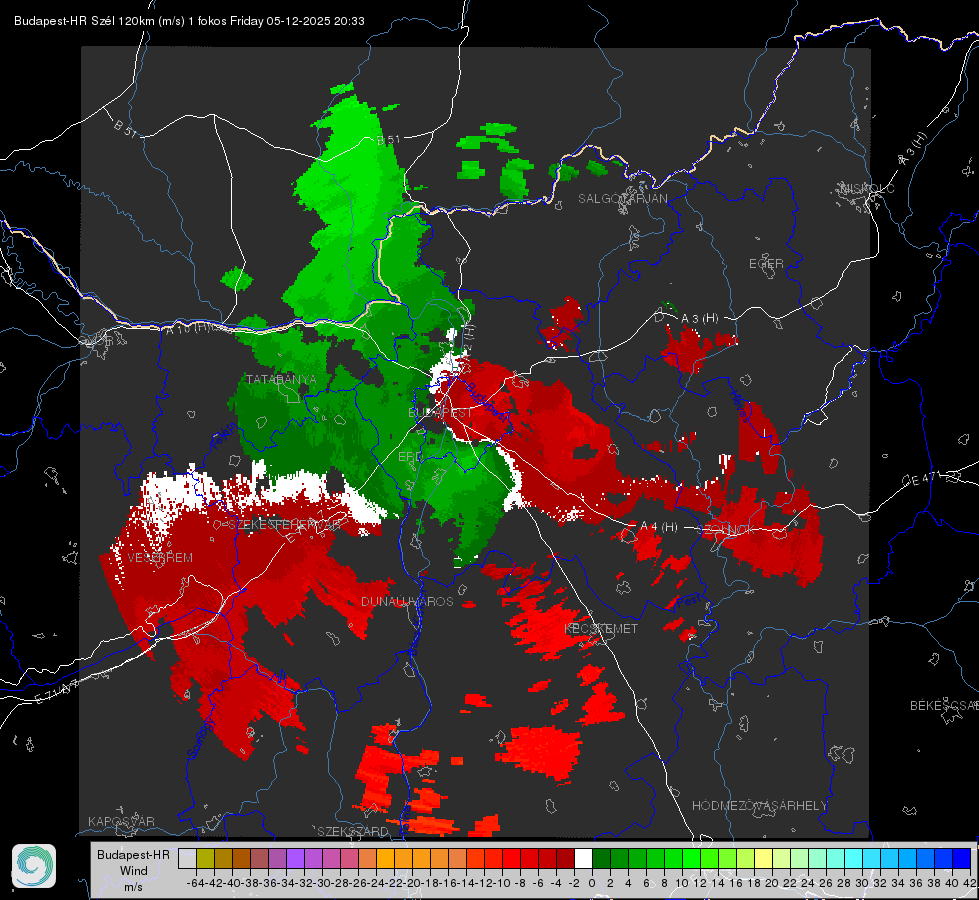Click the MISKOLC city label
The width and height of the screenshot is (979, 900).
click(867, 188)
